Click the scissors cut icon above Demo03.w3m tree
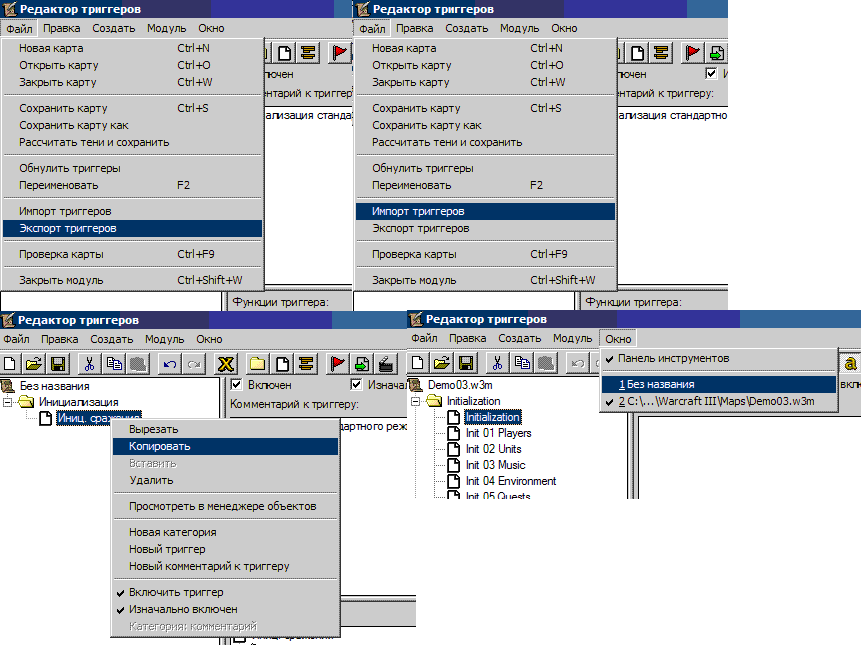The height and width of the screenshot is (662, 861). coord(498,364)
